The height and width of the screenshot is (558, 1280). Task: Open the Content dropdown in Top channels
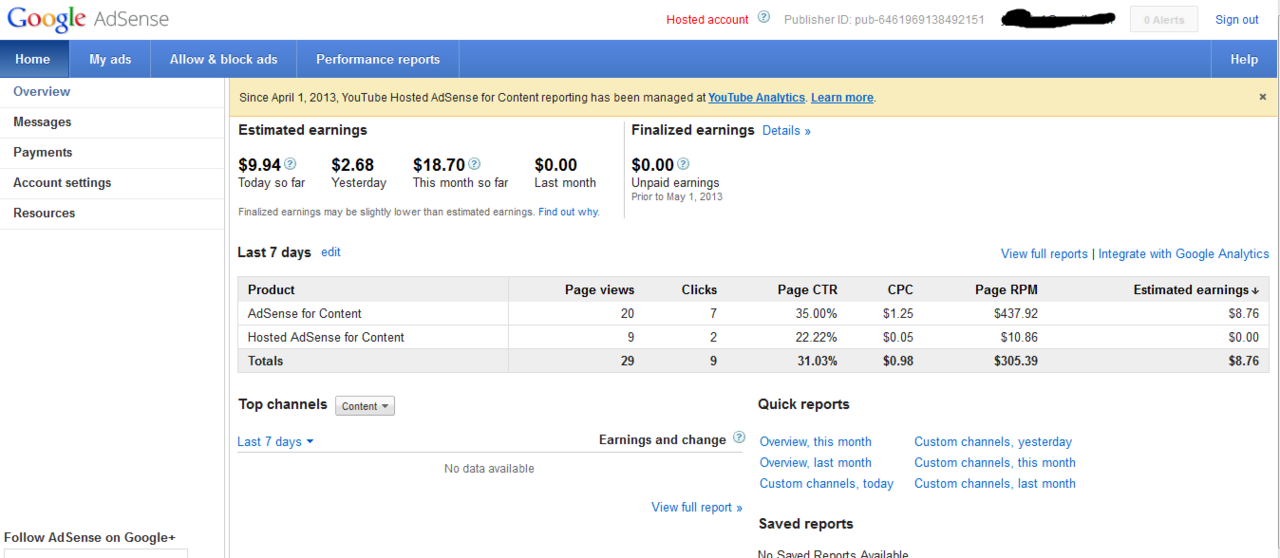[x=365, y=406]
